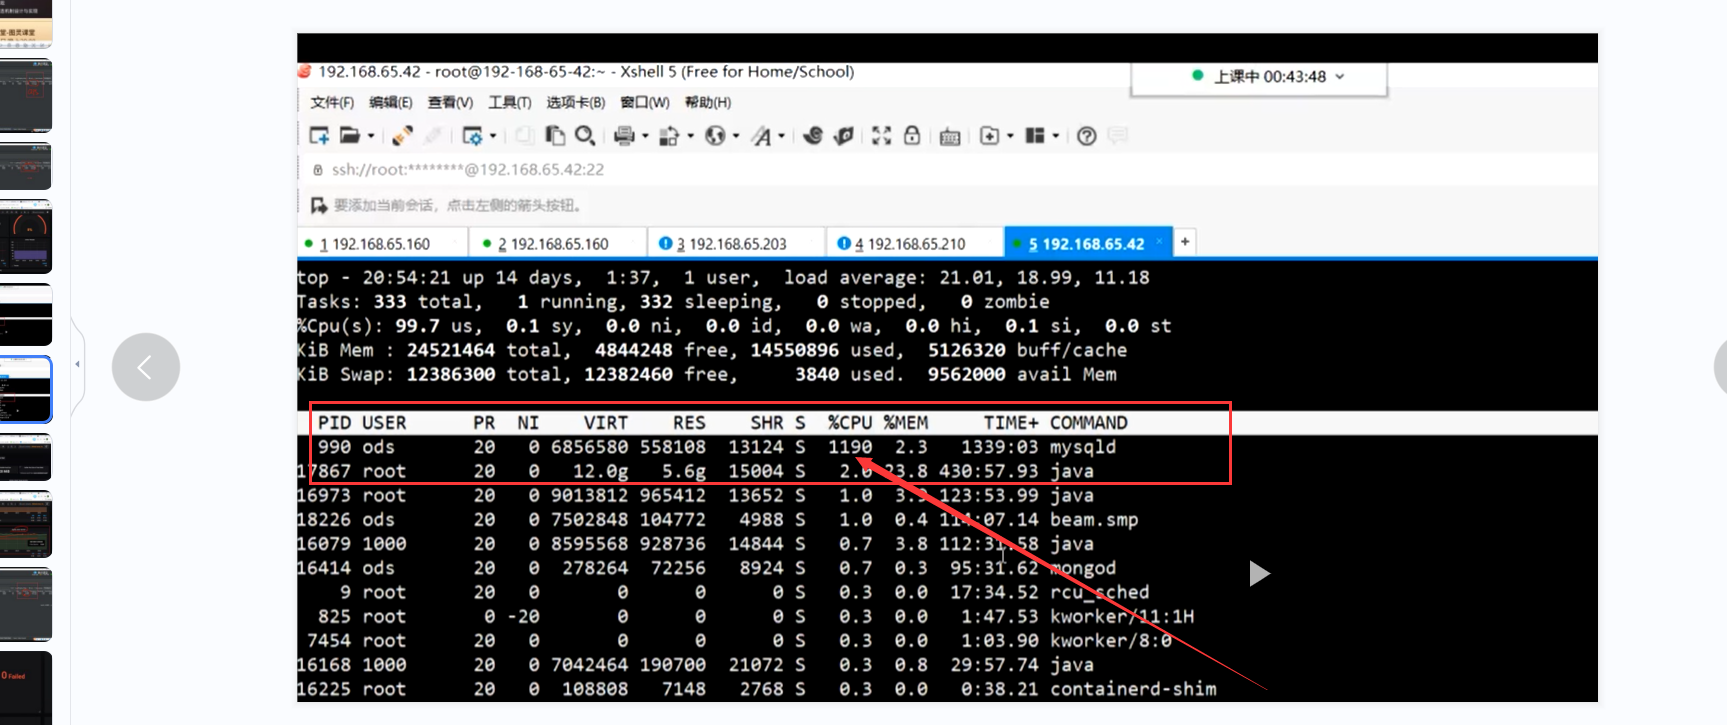Click the %CPU column header

(x=850, y=423)
